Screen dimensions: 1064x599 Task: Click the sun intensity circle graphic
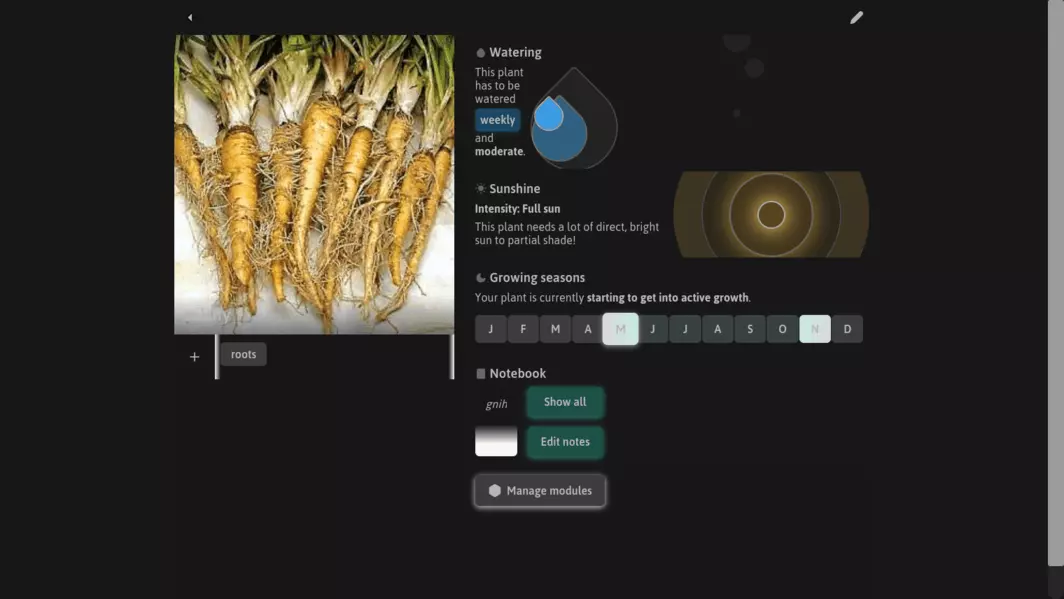[x=771, y=215]
